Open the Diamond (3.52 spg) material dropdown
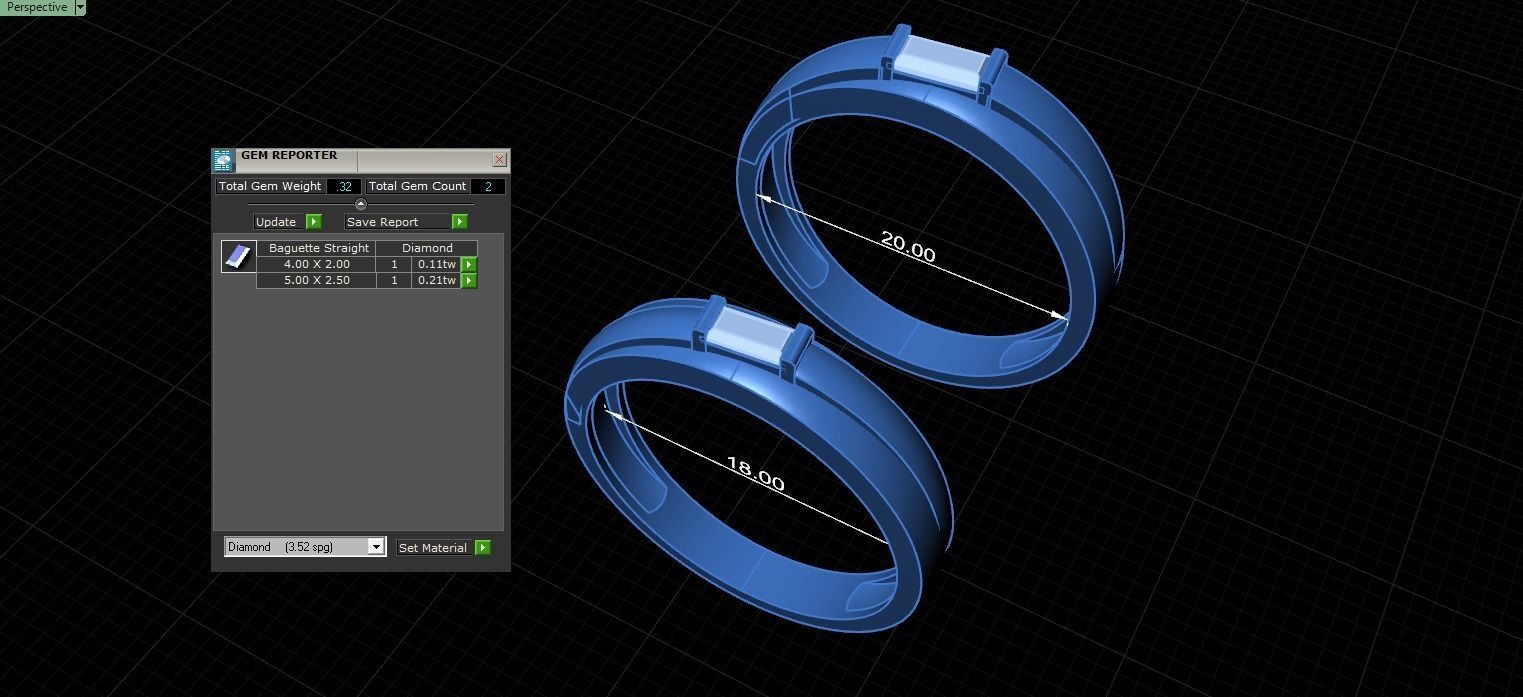The width and height of the screenshot is (1523, 697). point(305,547)
